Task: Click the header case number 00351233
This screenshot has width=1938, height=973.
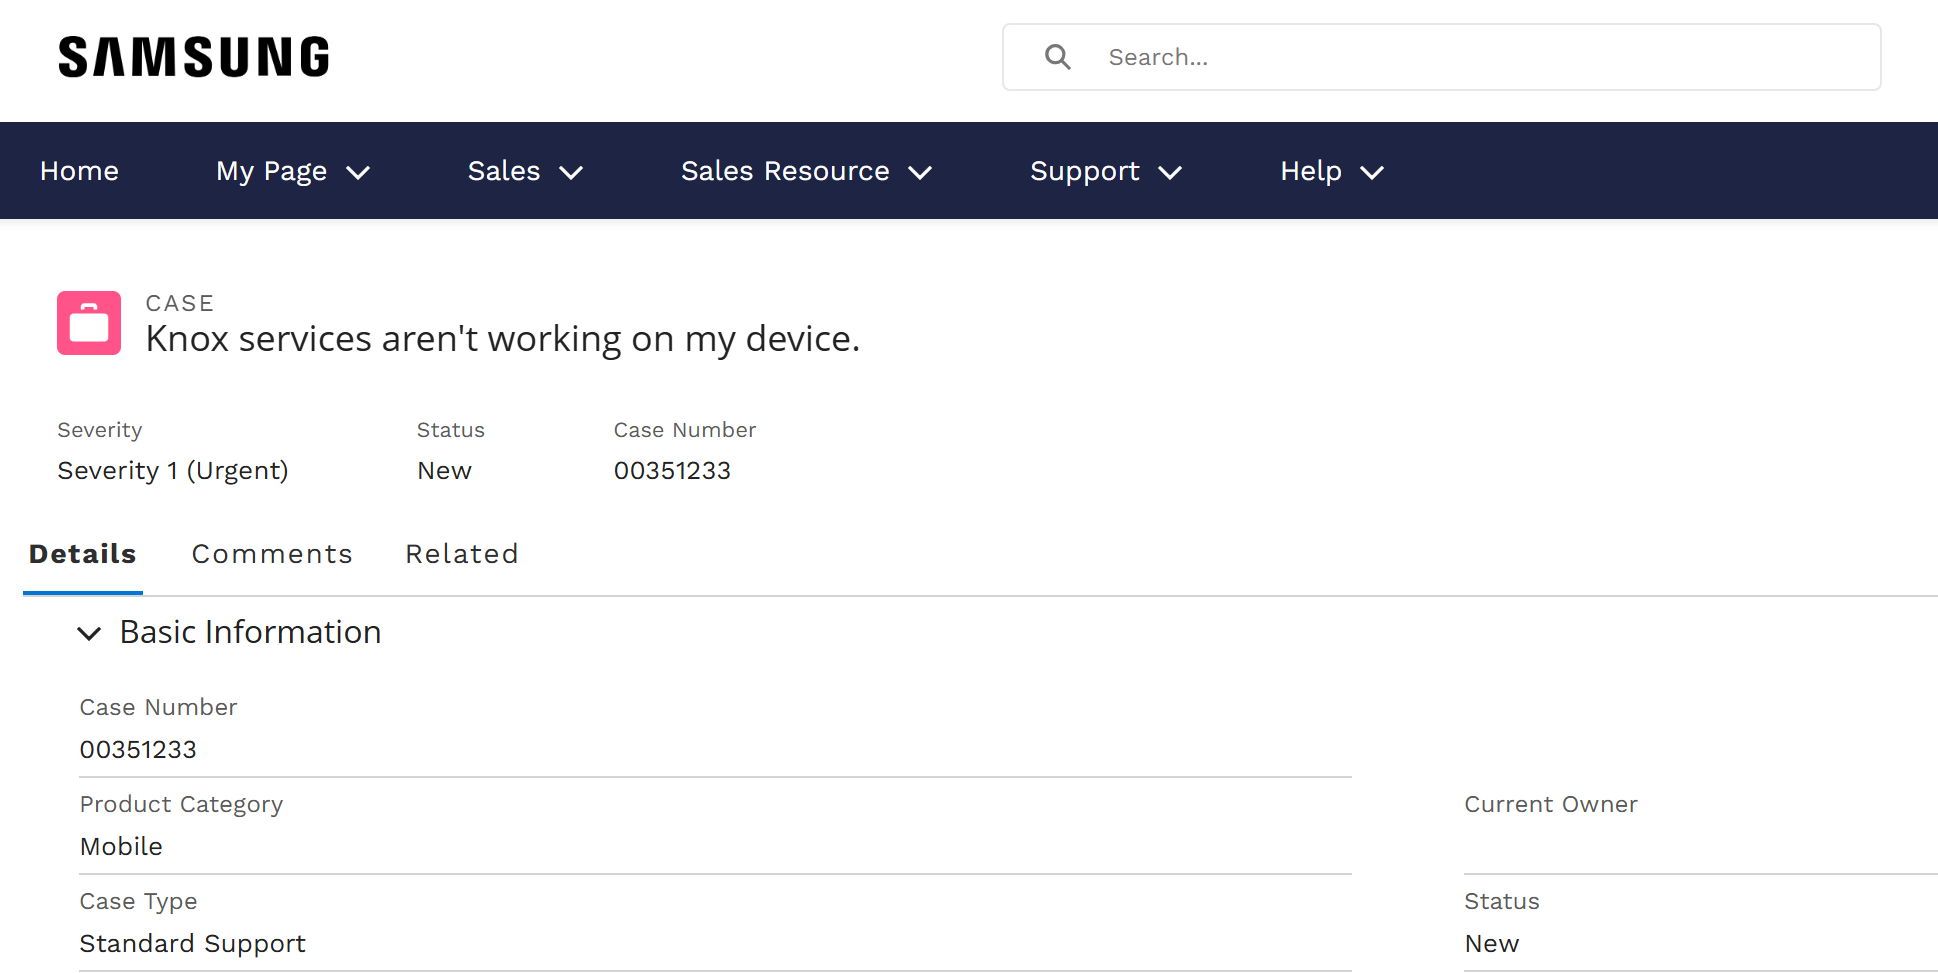Action: [x=672, y=470]
